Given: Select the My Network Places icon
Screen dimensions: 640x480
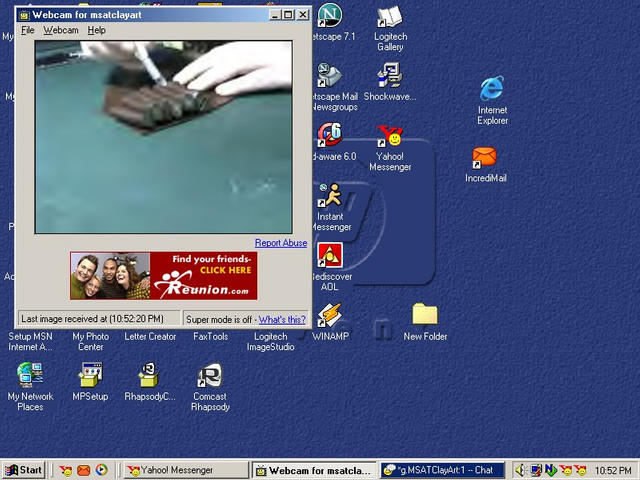Looking at the screenshot, I should [x=30, y=375].
